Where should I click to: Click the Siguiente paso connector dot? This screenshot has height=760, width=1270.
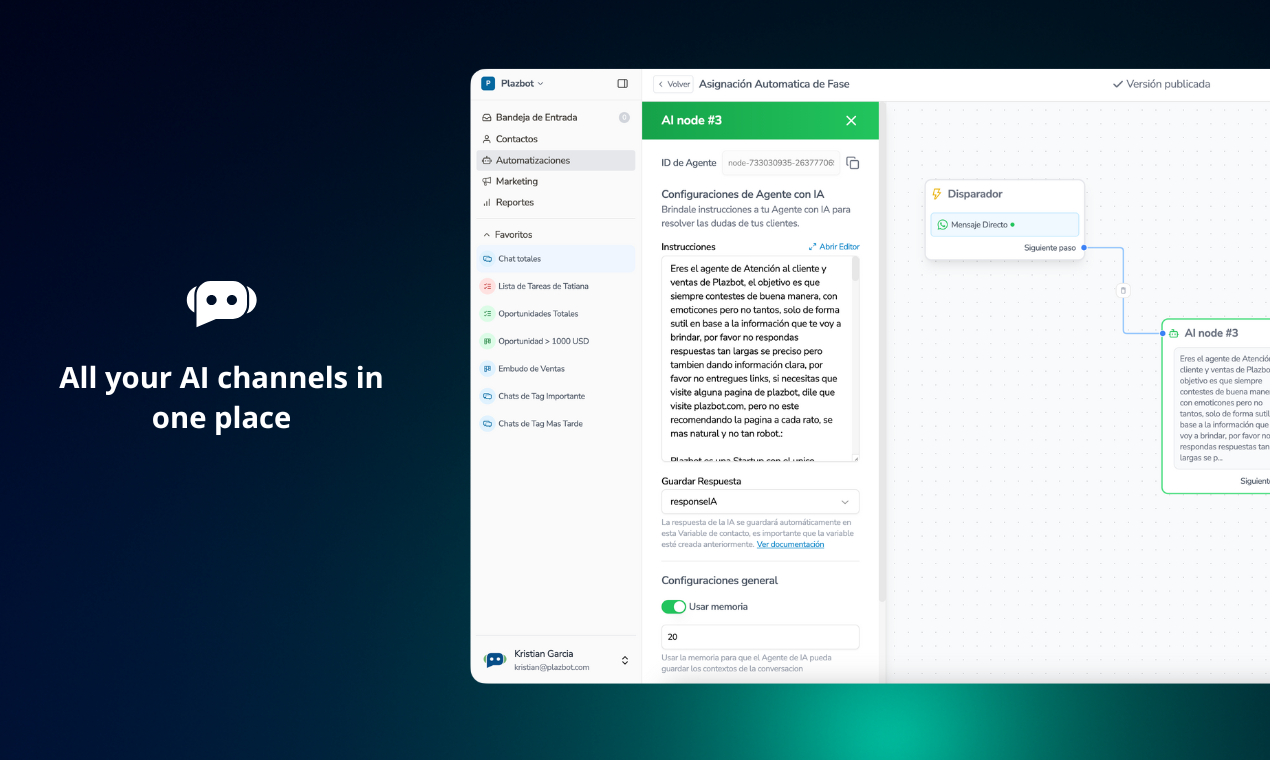(1084, 247)
